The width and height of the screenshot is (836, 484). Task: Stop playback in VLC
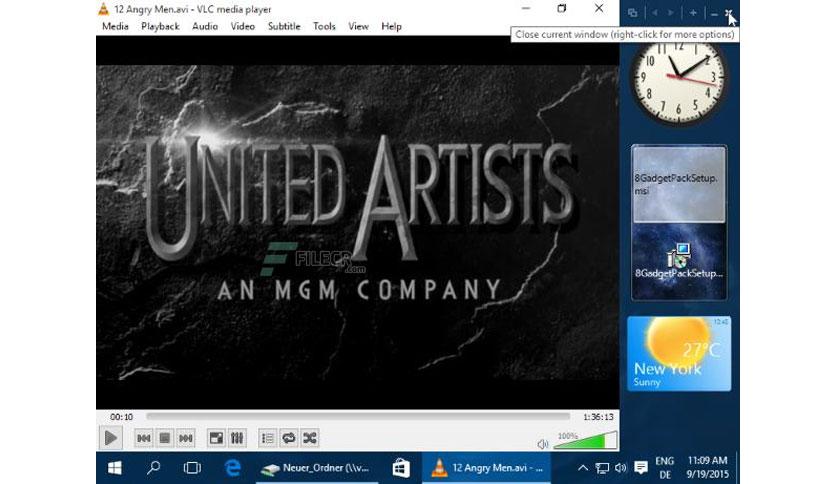click(164, 438)
